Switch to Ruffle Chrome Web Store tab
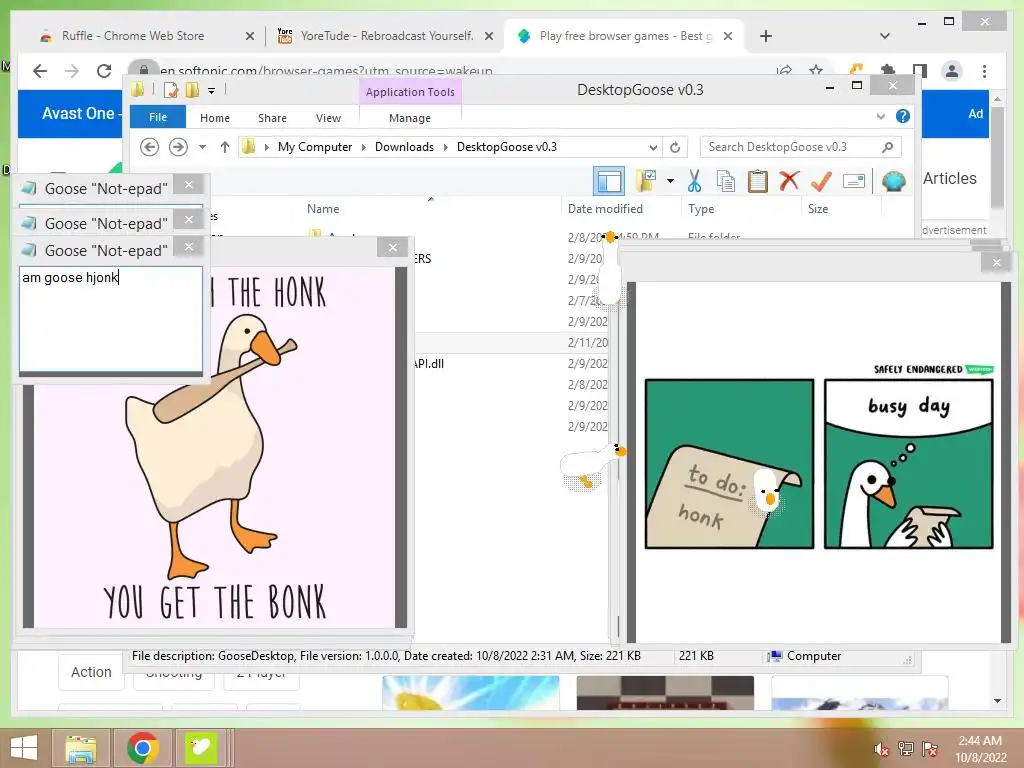The image size is (1024, 768). click(133, 36)
